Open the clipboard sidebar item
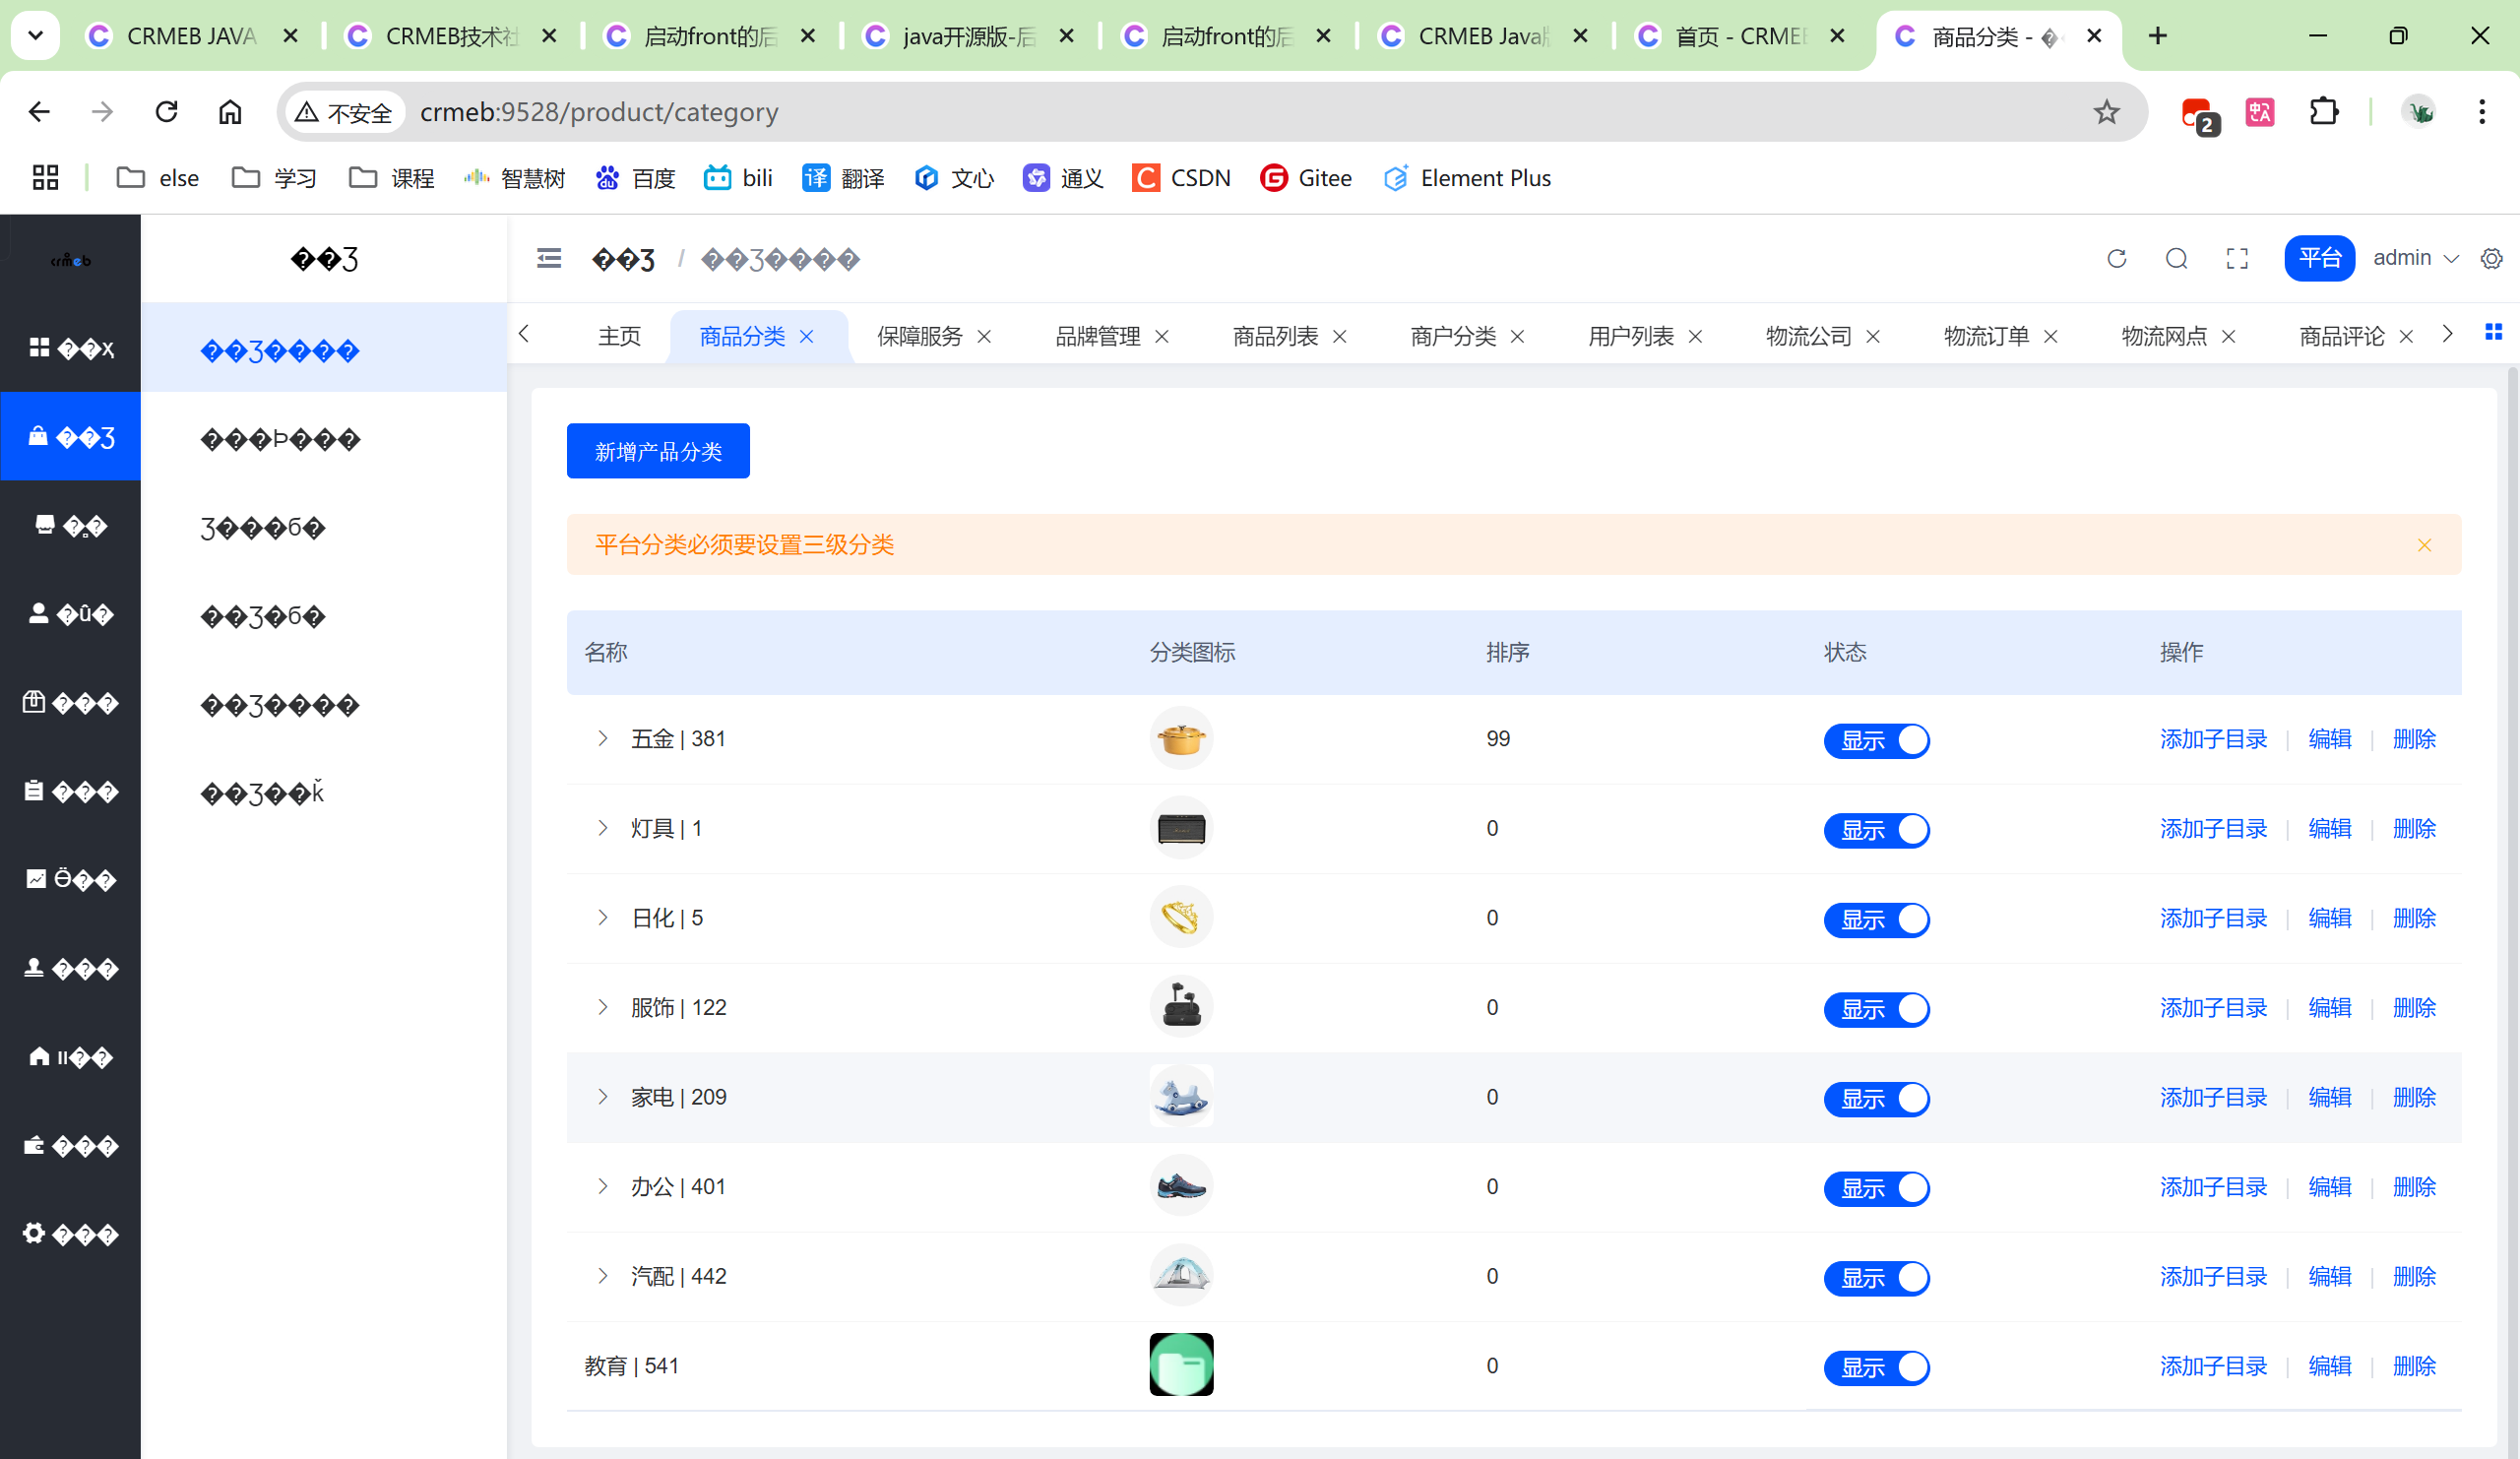This screenshot has height=1459, width=2520. pyautogui.click(x=70, y=791)
